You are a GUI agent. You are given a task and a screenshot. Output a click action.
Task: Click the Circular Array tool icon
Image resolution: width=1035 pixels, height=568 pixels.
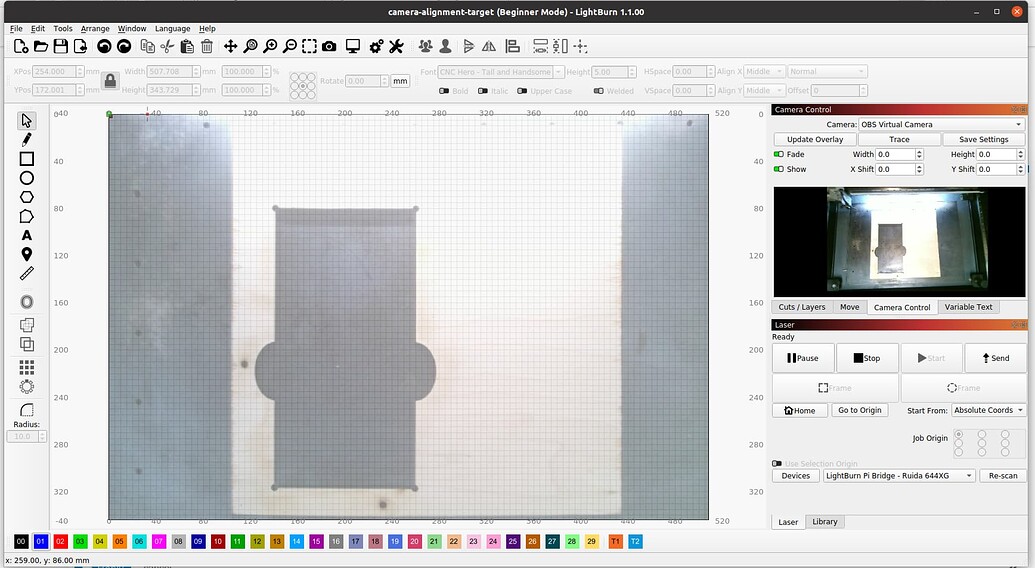pos(26,387)
